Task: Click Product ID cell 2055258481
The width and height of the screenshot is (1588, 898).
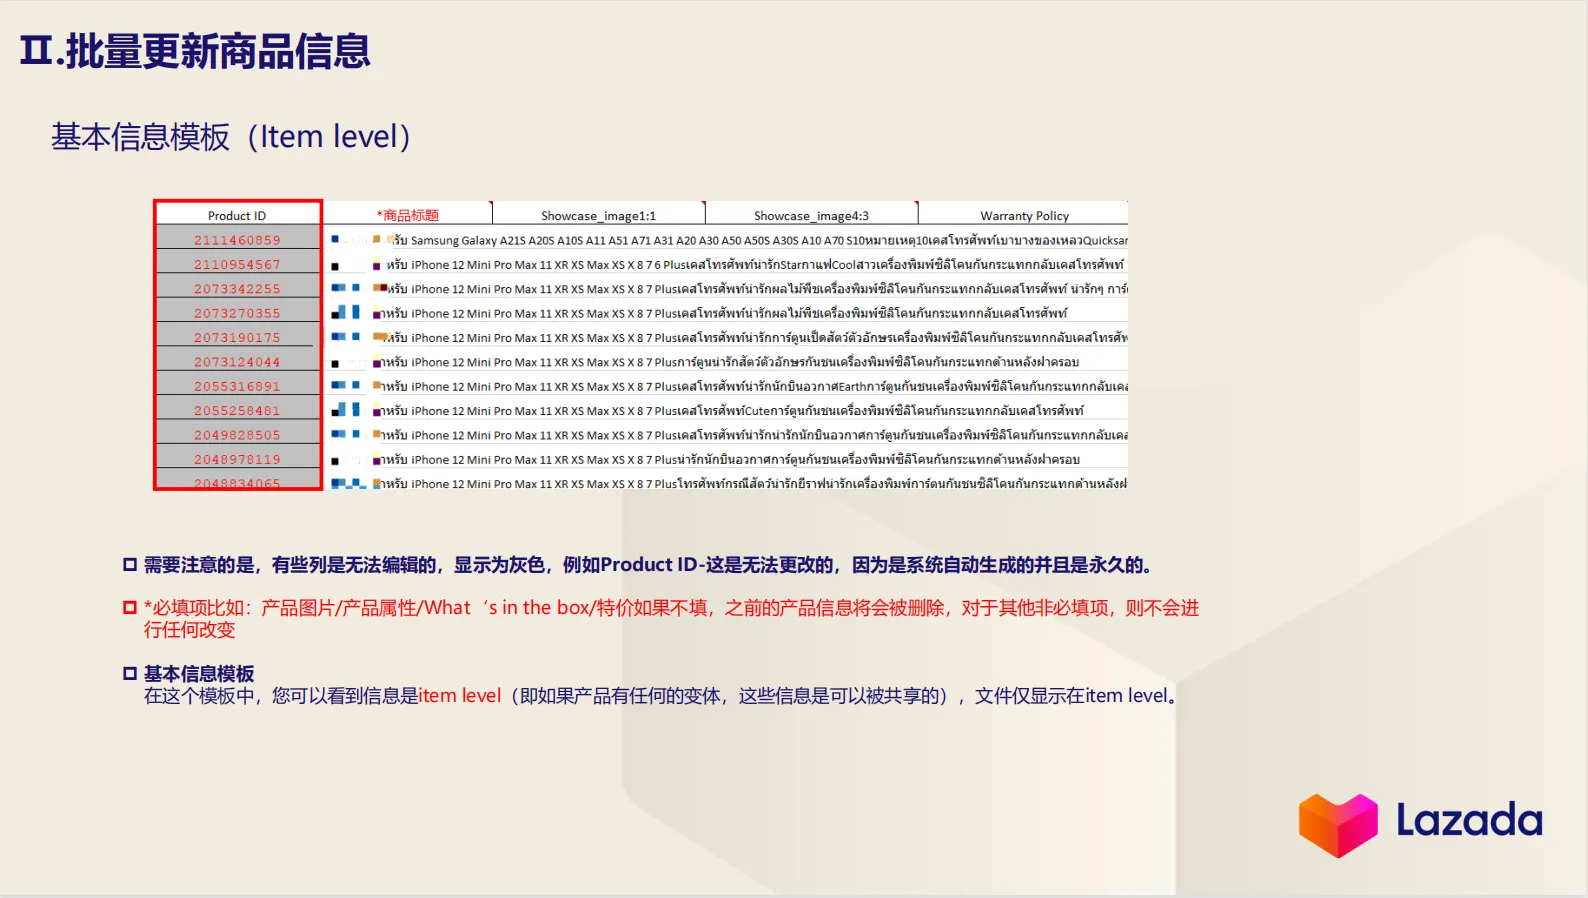Action: click(237, 410)
